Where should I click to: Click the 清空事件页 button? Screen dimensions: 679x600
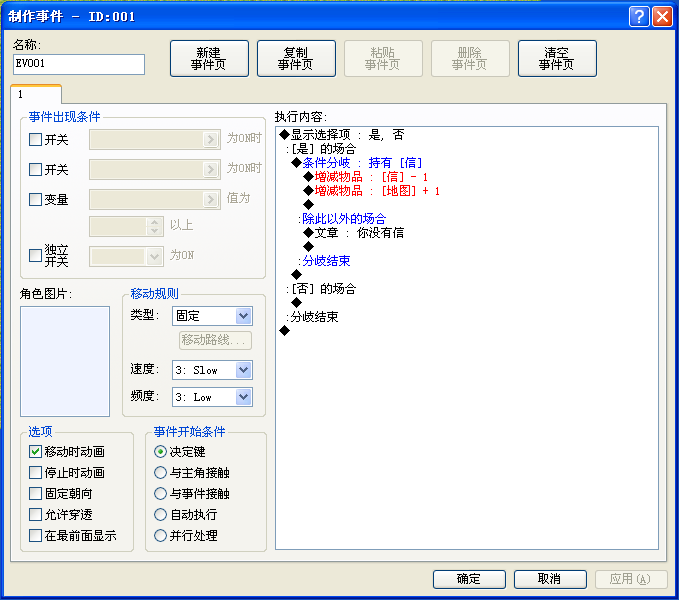tap(557, 59)
